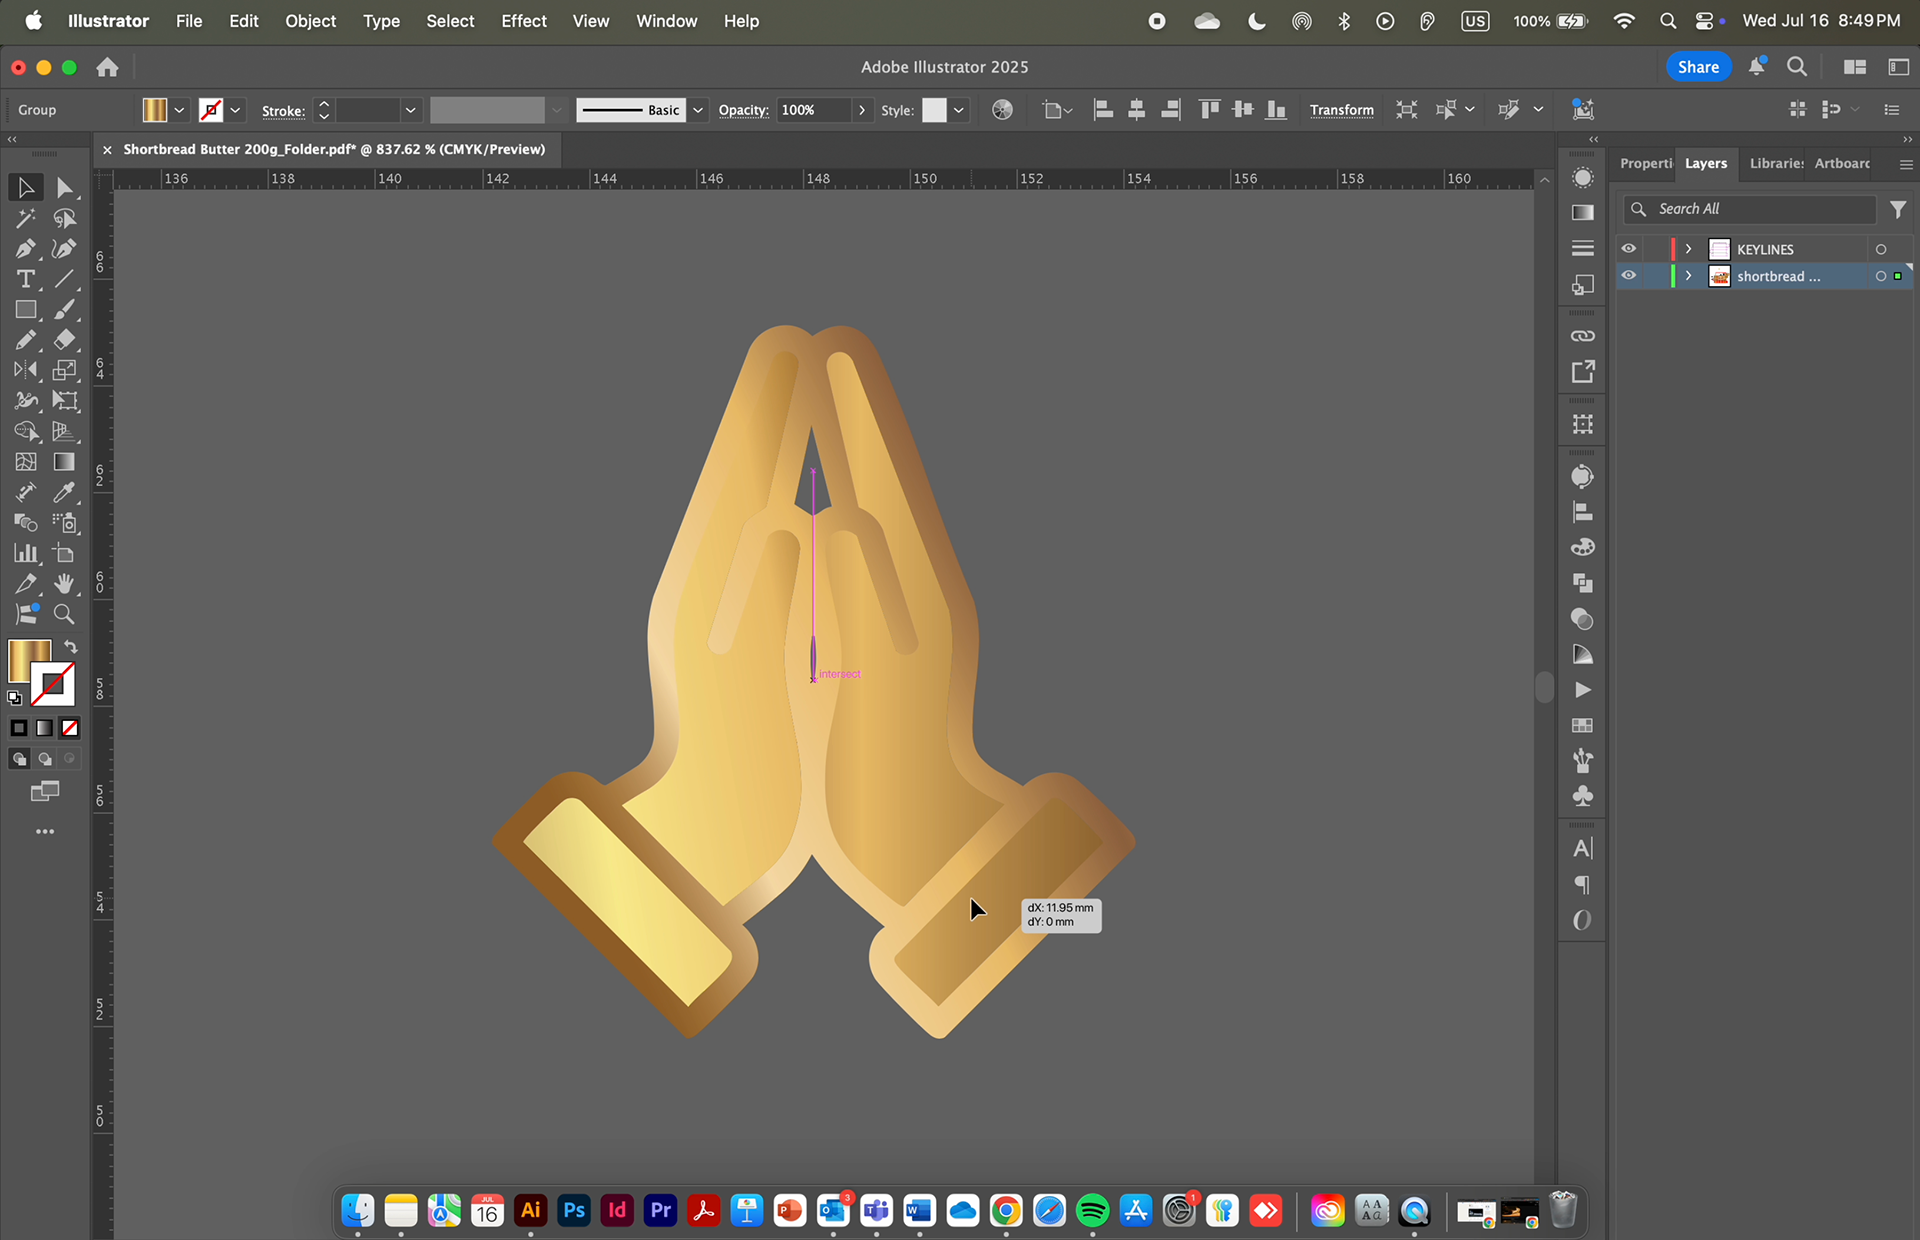Expand the KEYLINES layer
1920x1240 pixels.
[1689, 249]
